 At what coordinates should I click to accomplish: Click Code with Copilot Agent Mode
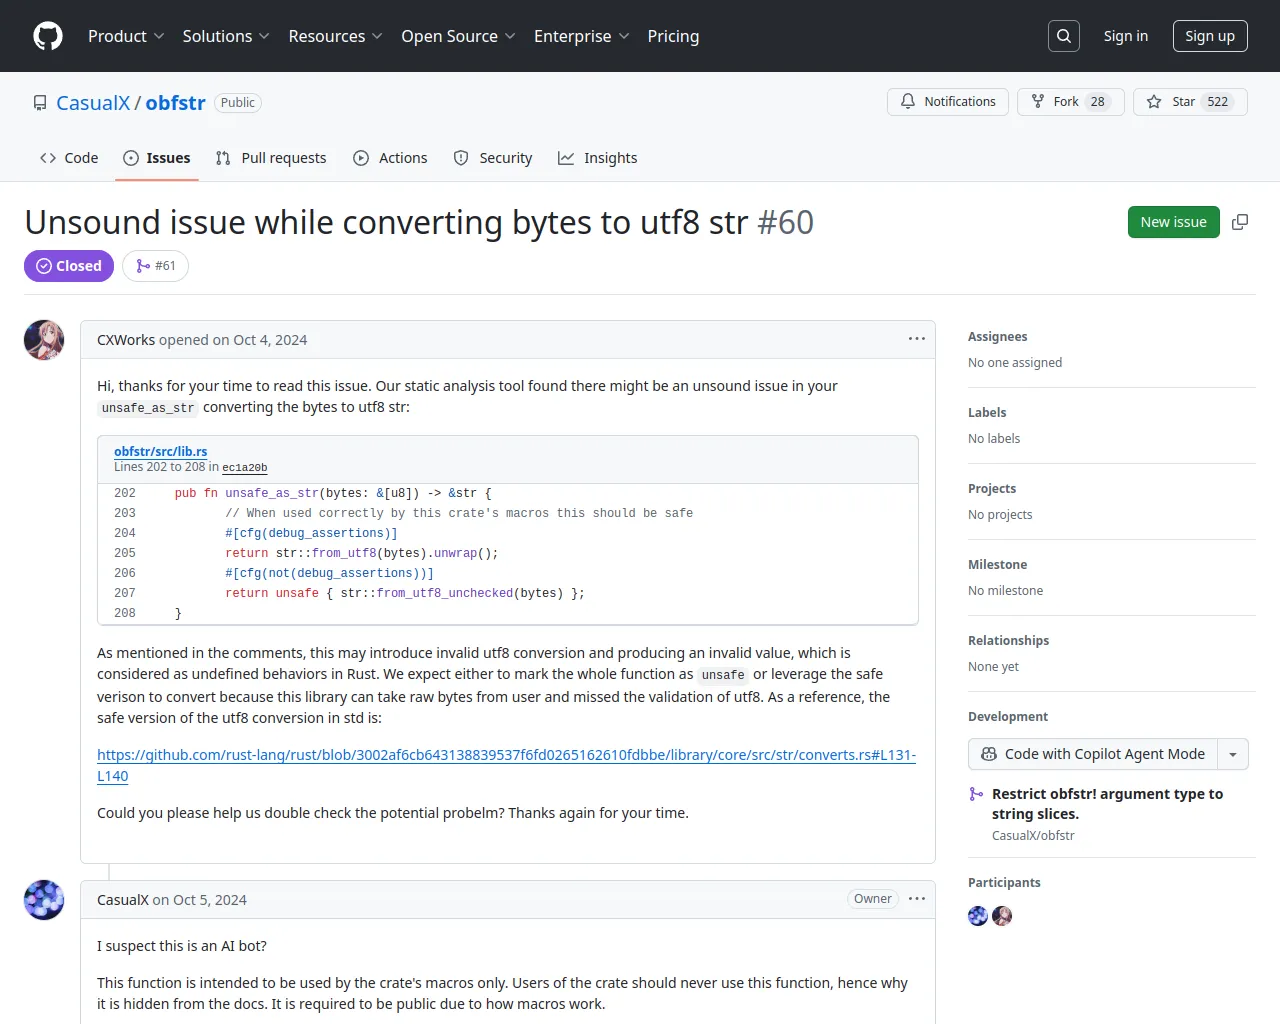1093,754
